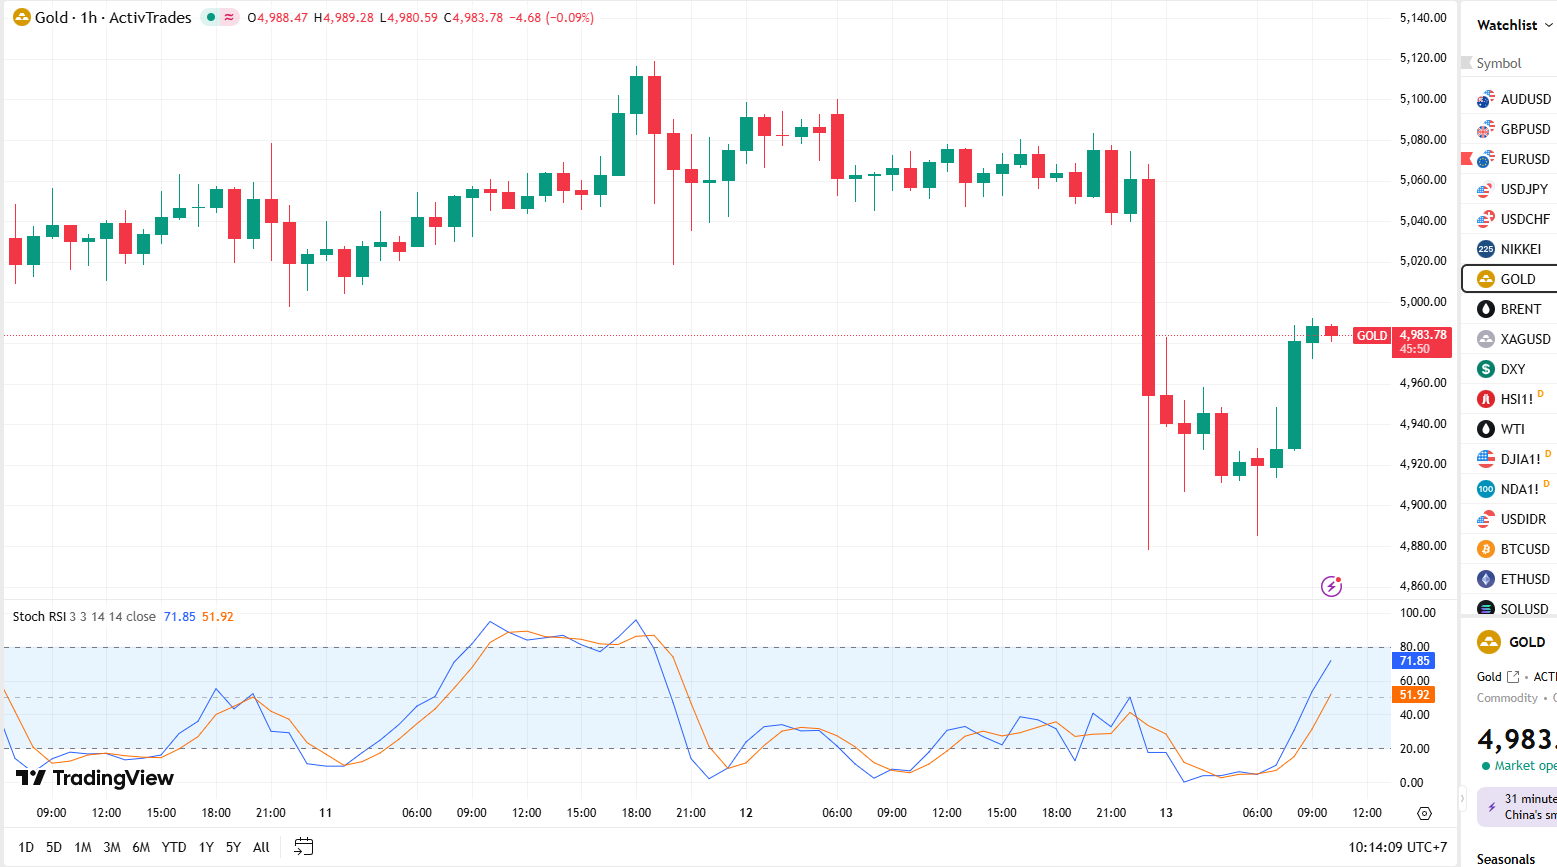Click the EURUSD red flag marker

point(1467,159)
